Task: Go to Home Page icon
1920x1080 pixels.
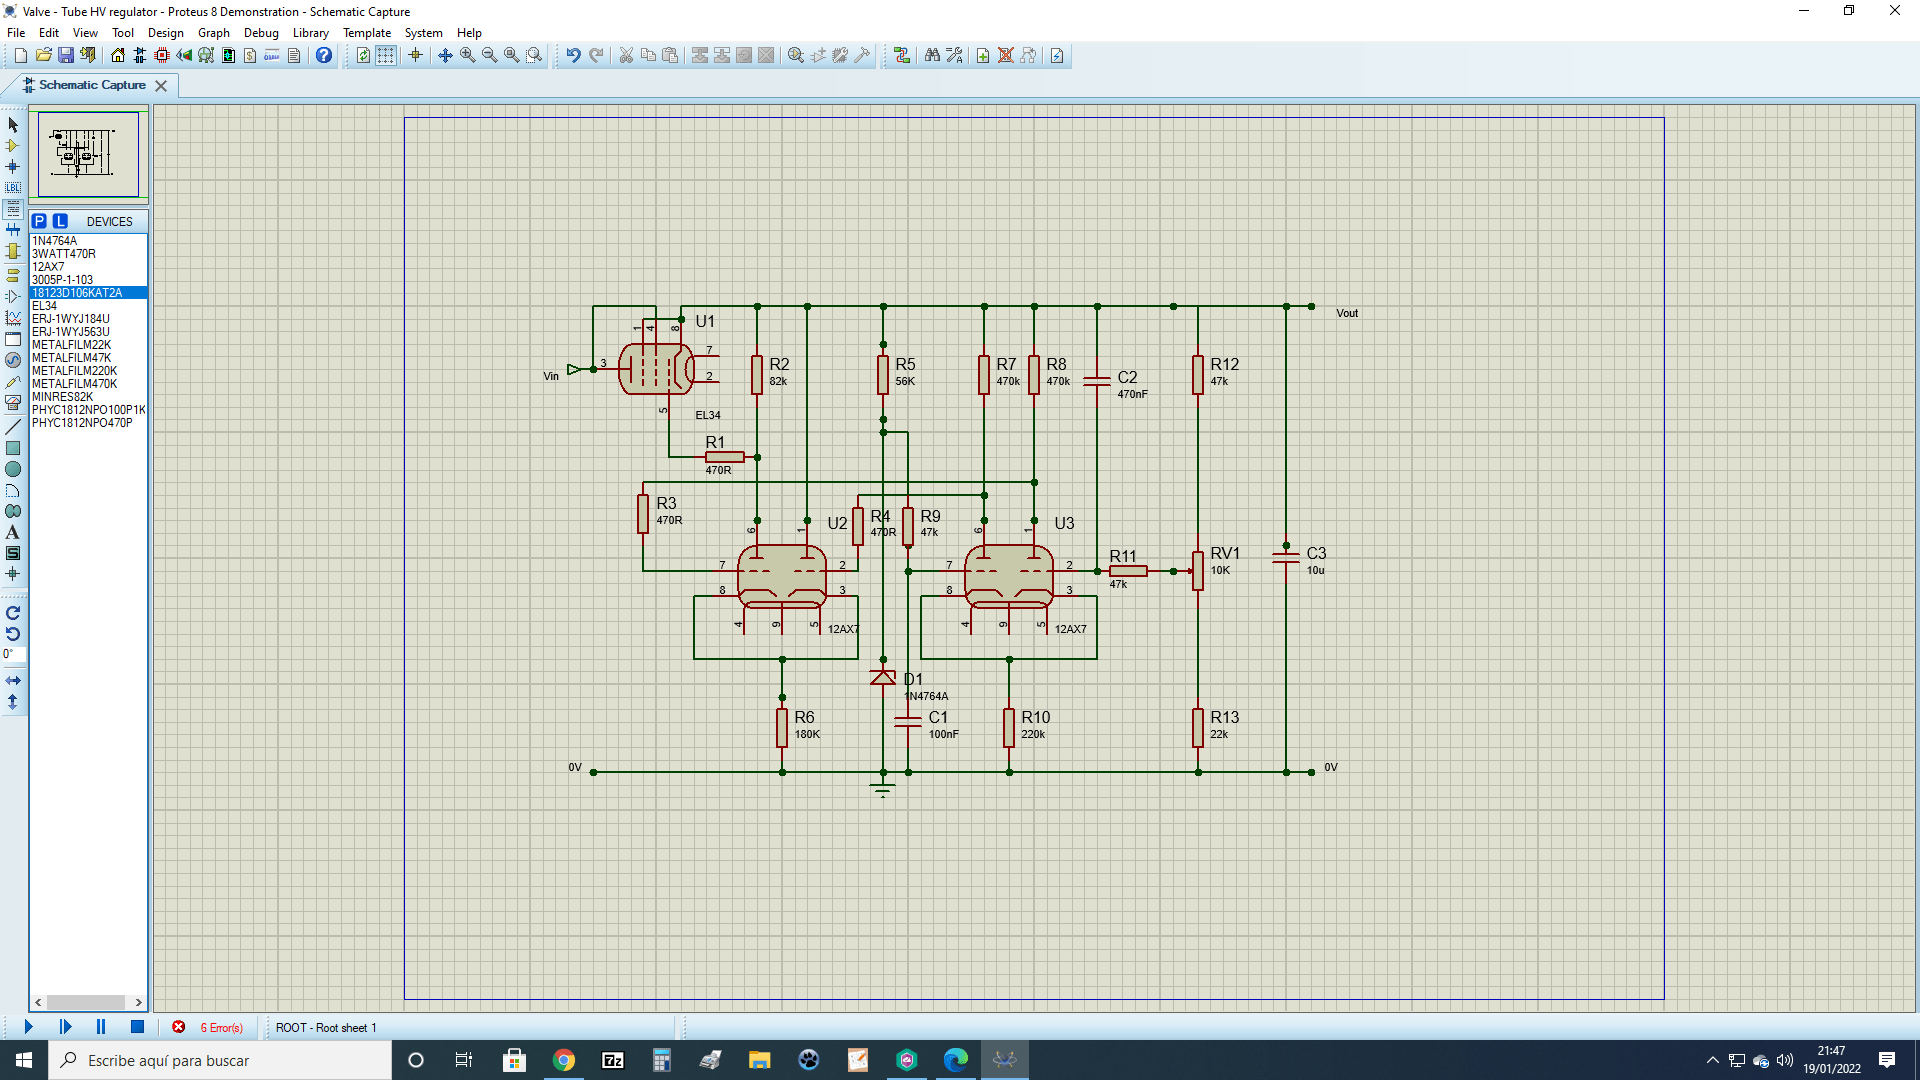Action: tap(118, 55)
